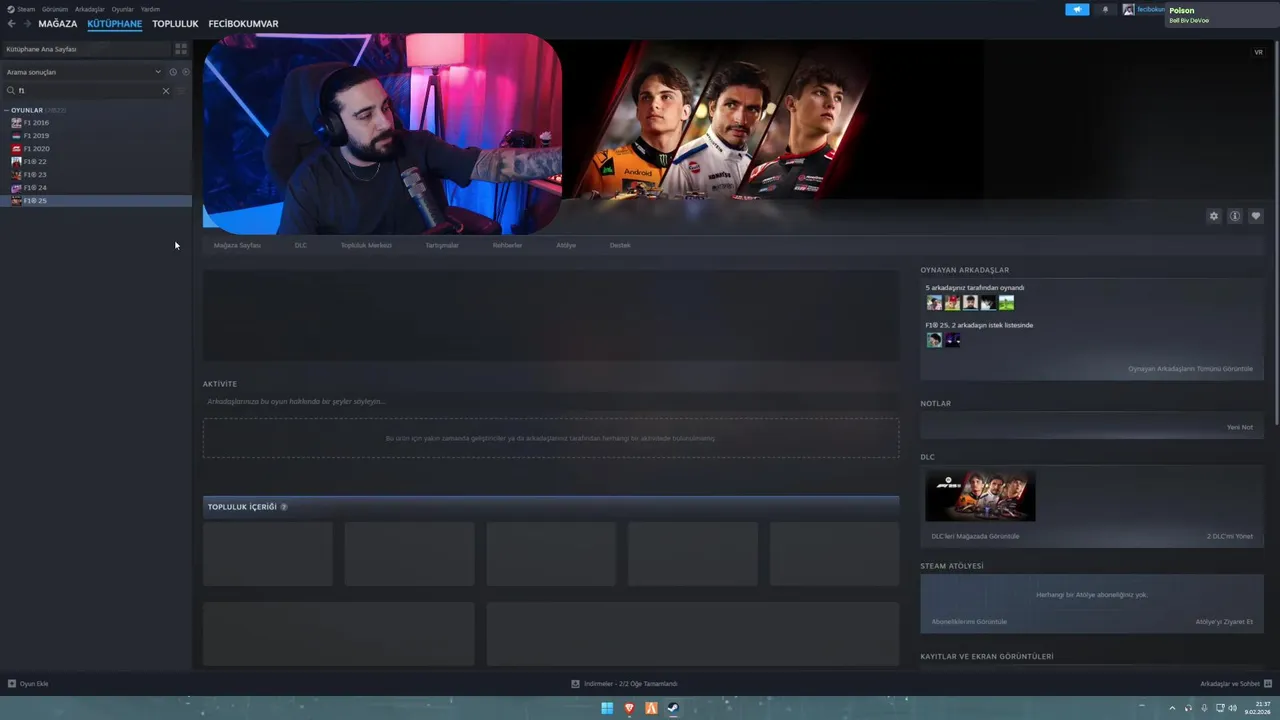Click first friend avatar who played
Viewport: 1280px width, 720px height.
pyautogui.click(x=934, y=302)
